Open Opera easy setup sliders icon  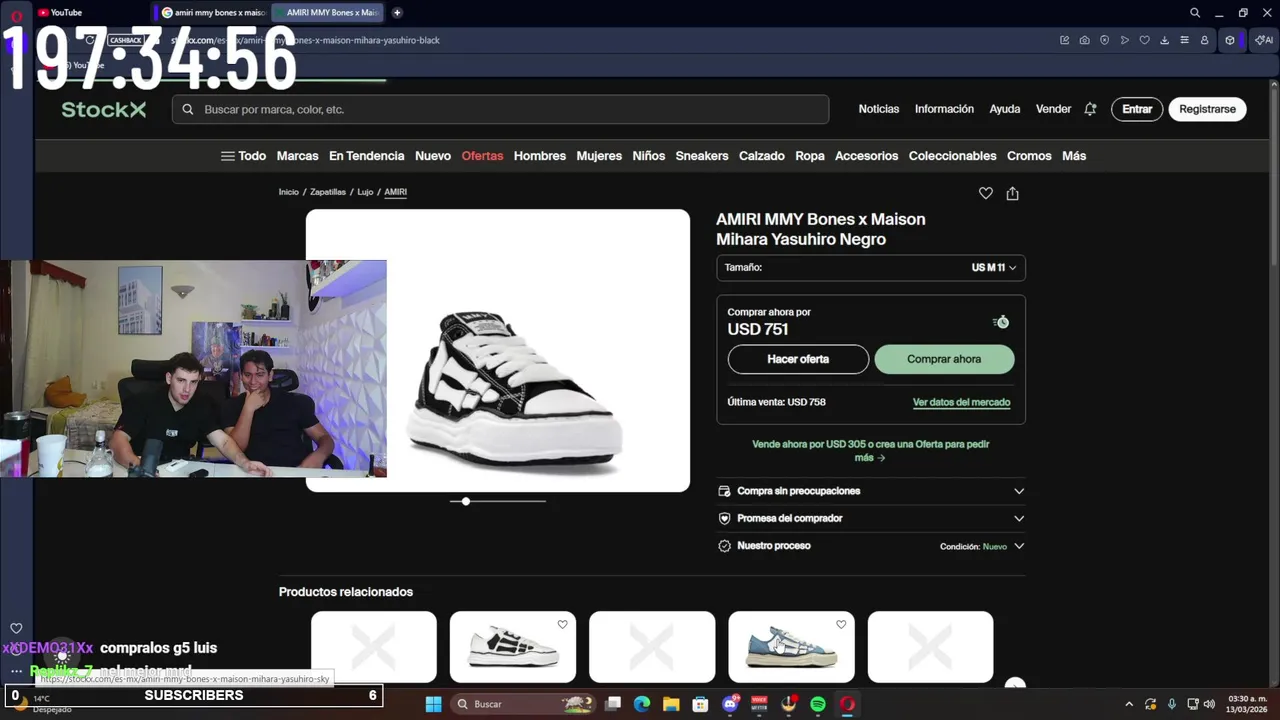pyautogui.click(x=1185, y=40)
